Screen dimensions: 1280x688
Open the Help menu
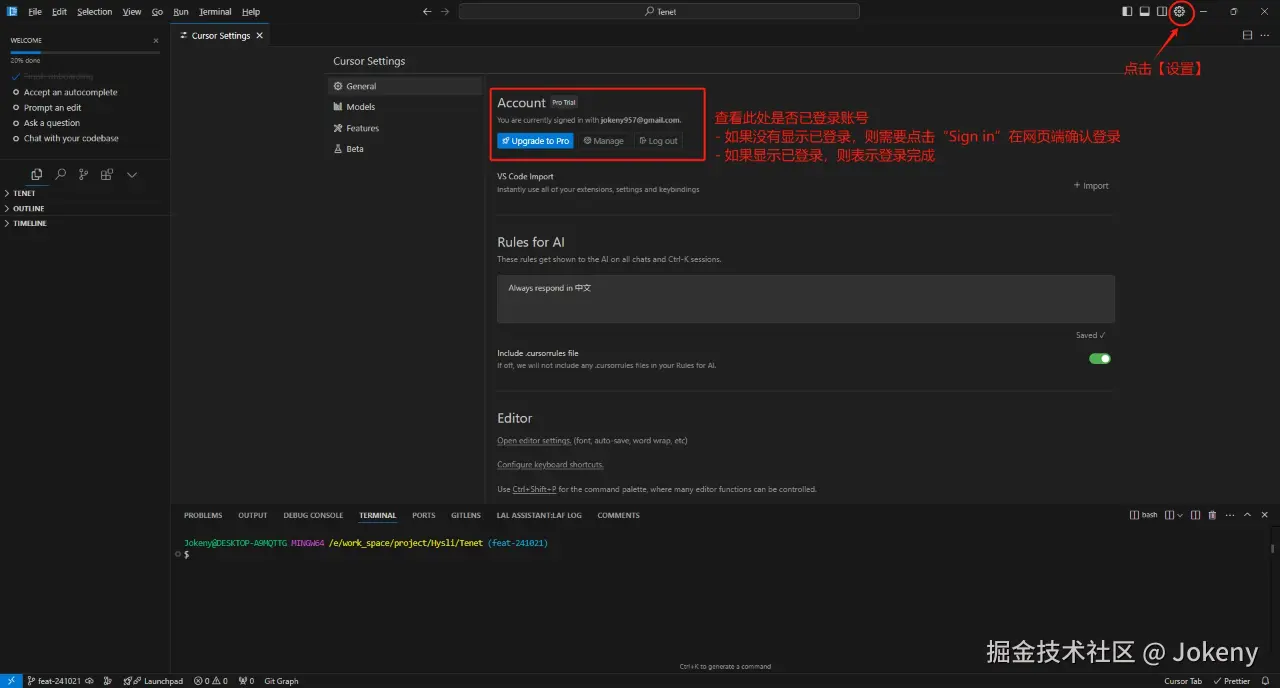coord(251,12)
